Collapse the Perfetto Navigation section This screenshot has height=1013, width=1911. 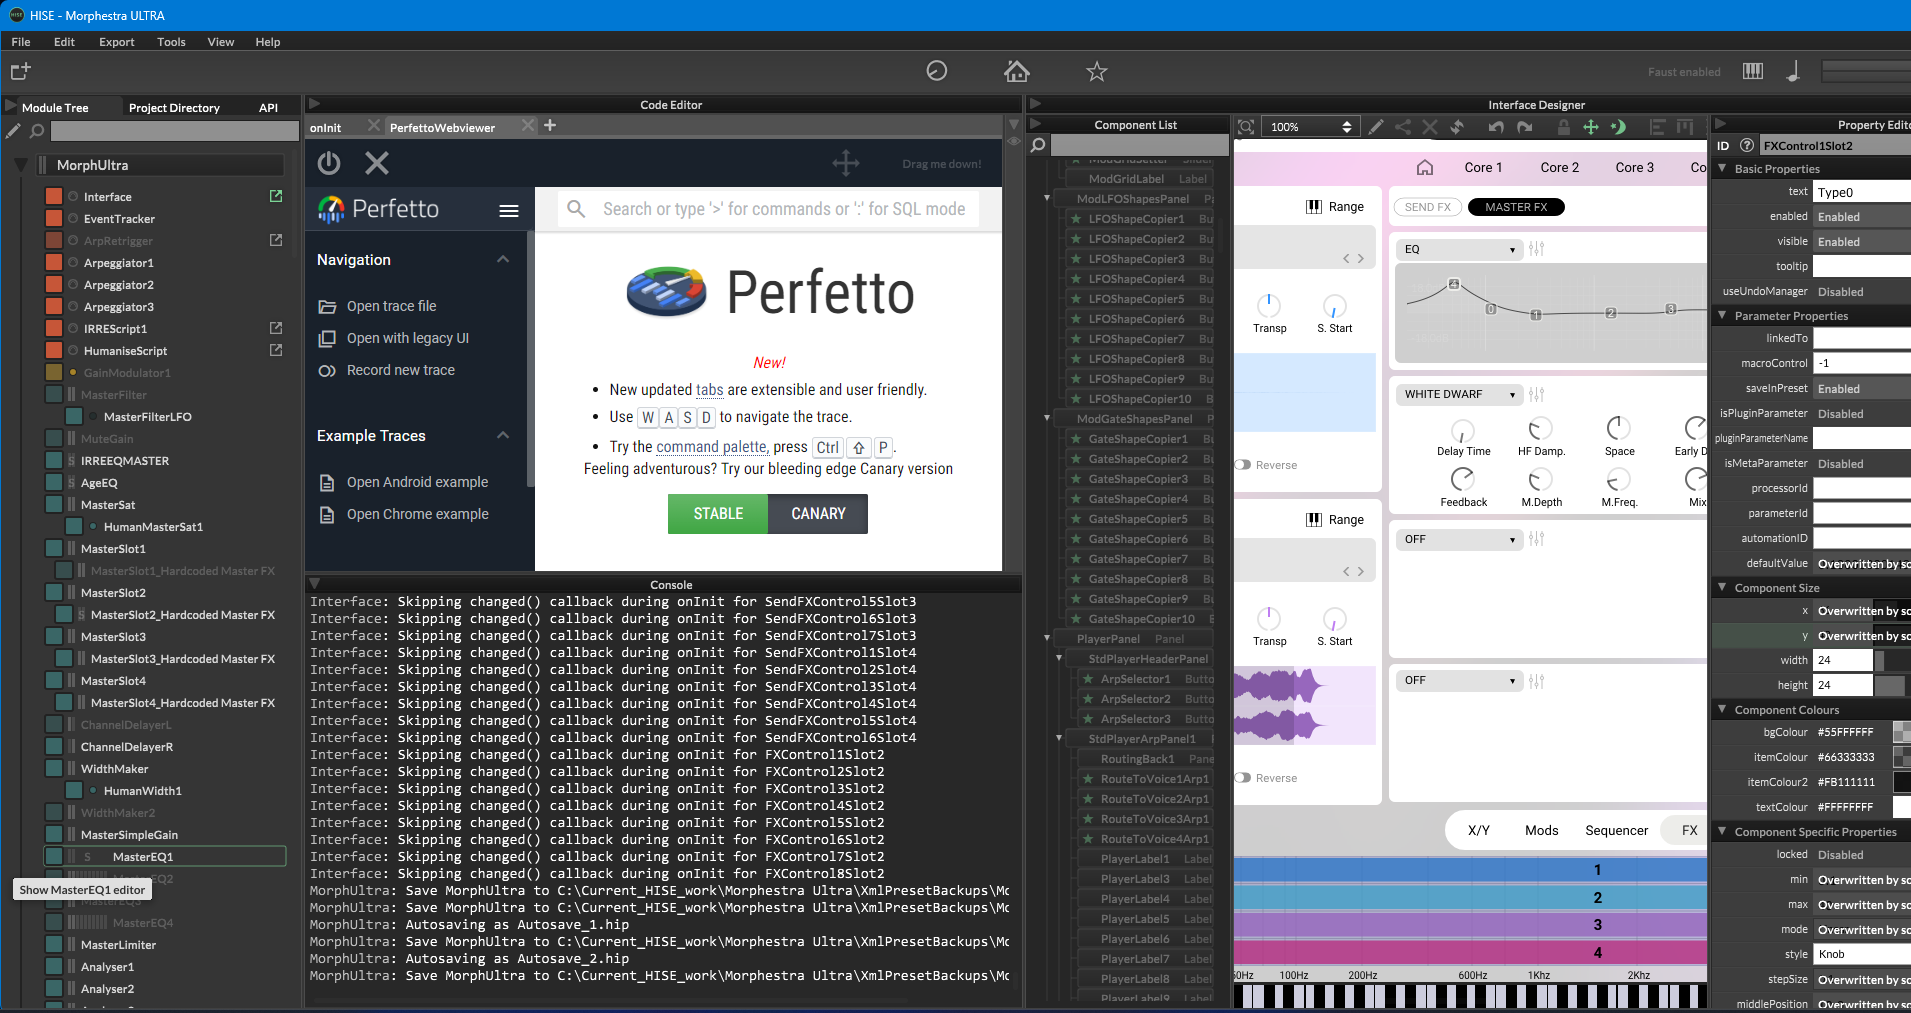503,259
